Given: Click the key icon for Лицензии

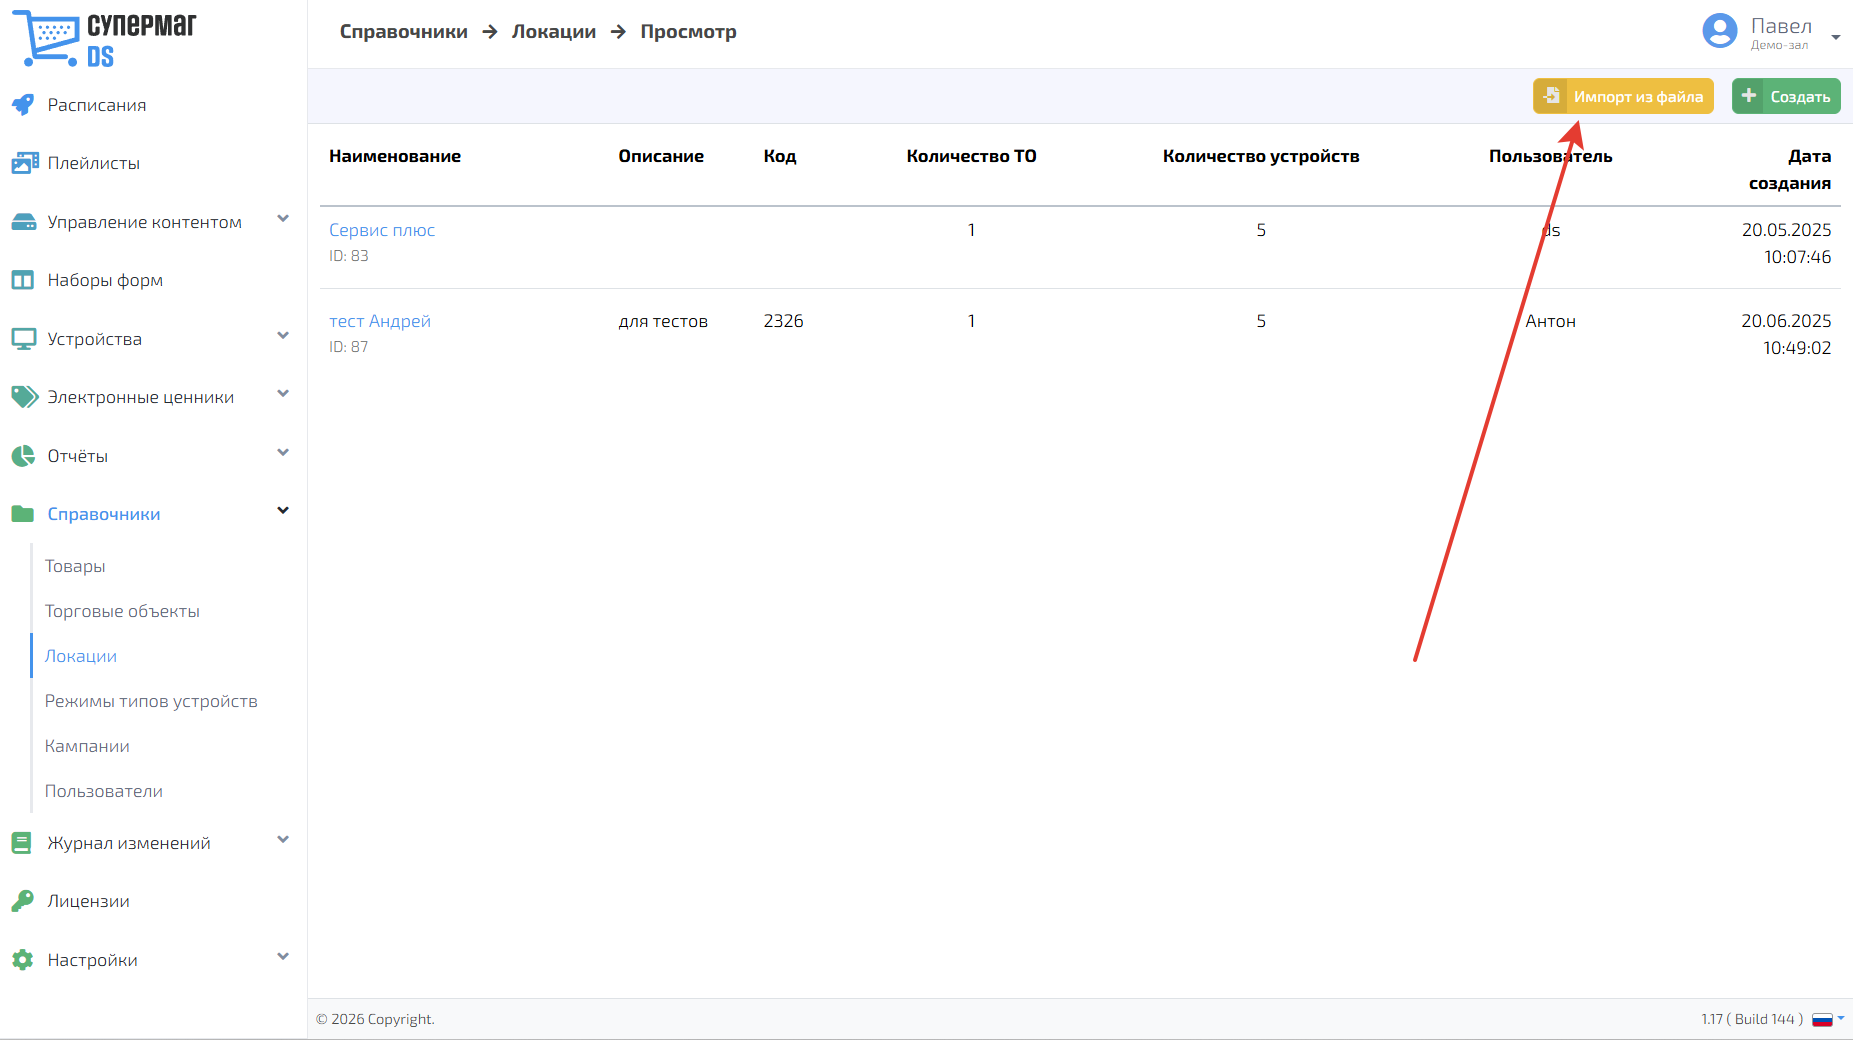Looking at the screenshot, I should click(23, 901).
